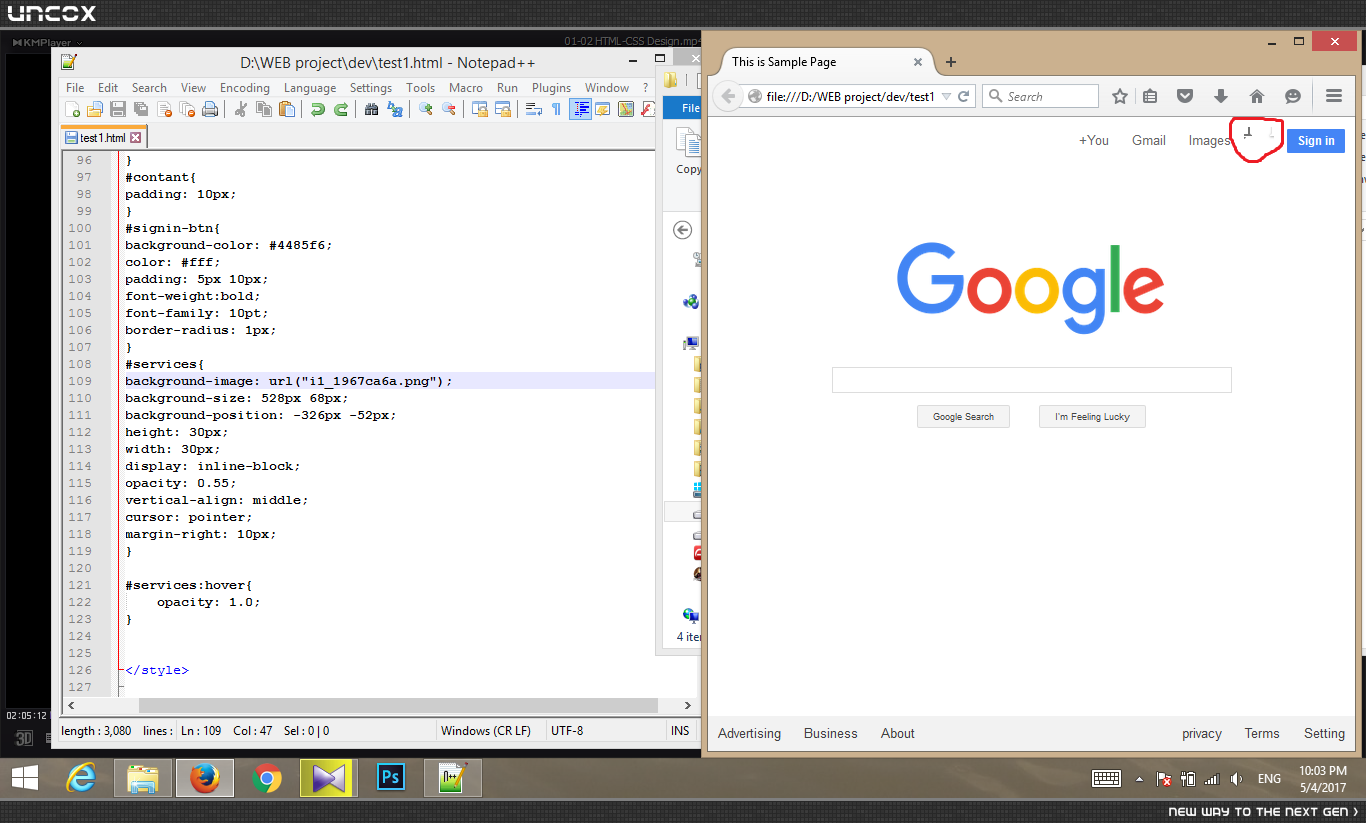Launch Internet Explorer from the taskbar
Screen dimensions: 1366x823
pos(82,778)
